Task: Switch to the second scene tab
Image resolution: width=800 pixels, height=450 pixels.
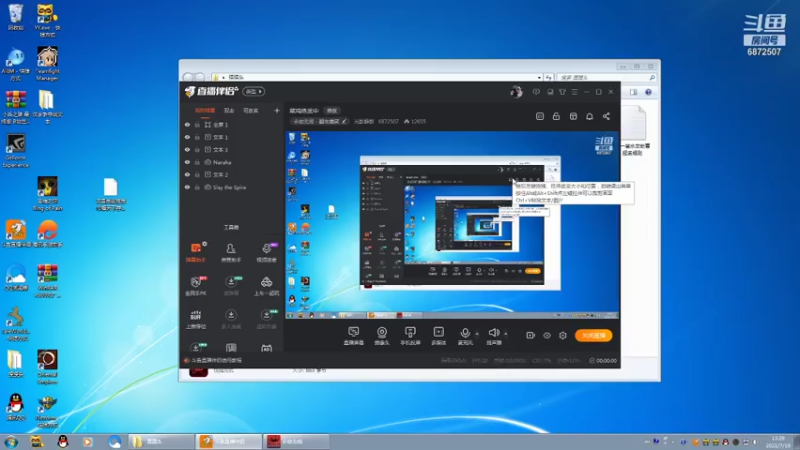Action: (x=229, y=111)
